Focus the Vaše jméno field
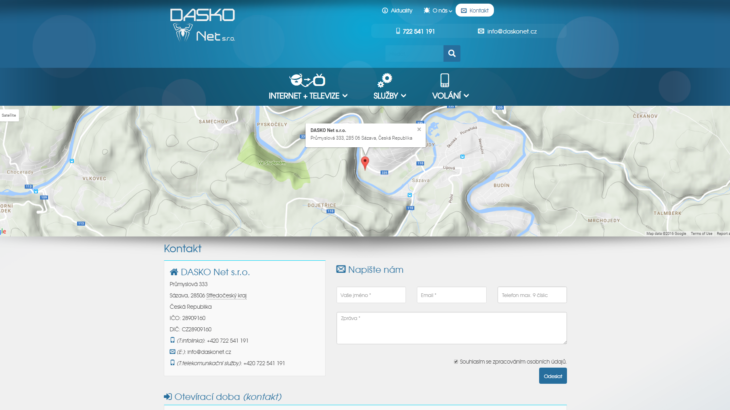This screenshot has width=730, height=410. [x=371, y=295]
